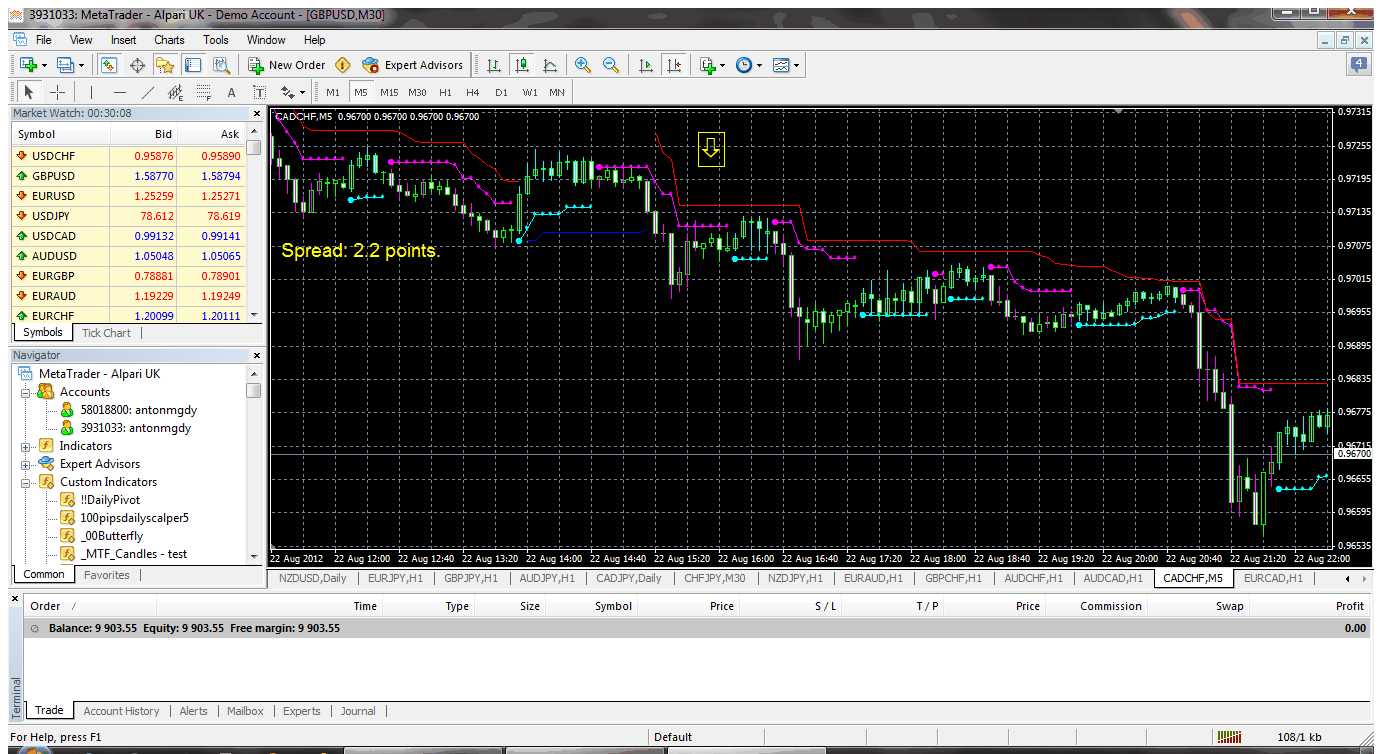Toggle the M30 timeframe button
Viewport: 1382px width, 754px height.
417,92
